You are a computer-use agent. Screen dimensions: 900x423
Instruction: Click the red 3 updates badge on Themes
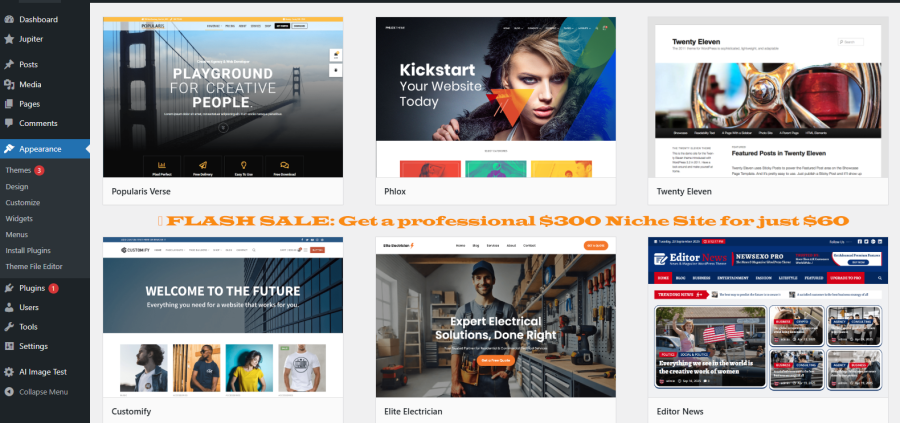point(39,170)
